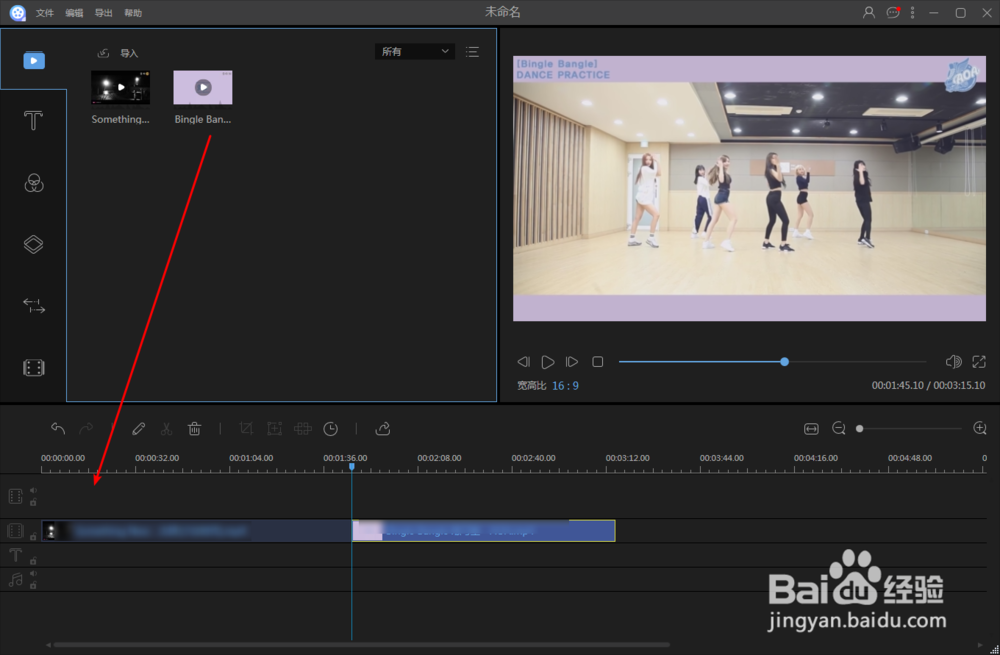Open the Duration clock tool
Image resolution: width=1000 pixels, height=655 pixels.
330,429
